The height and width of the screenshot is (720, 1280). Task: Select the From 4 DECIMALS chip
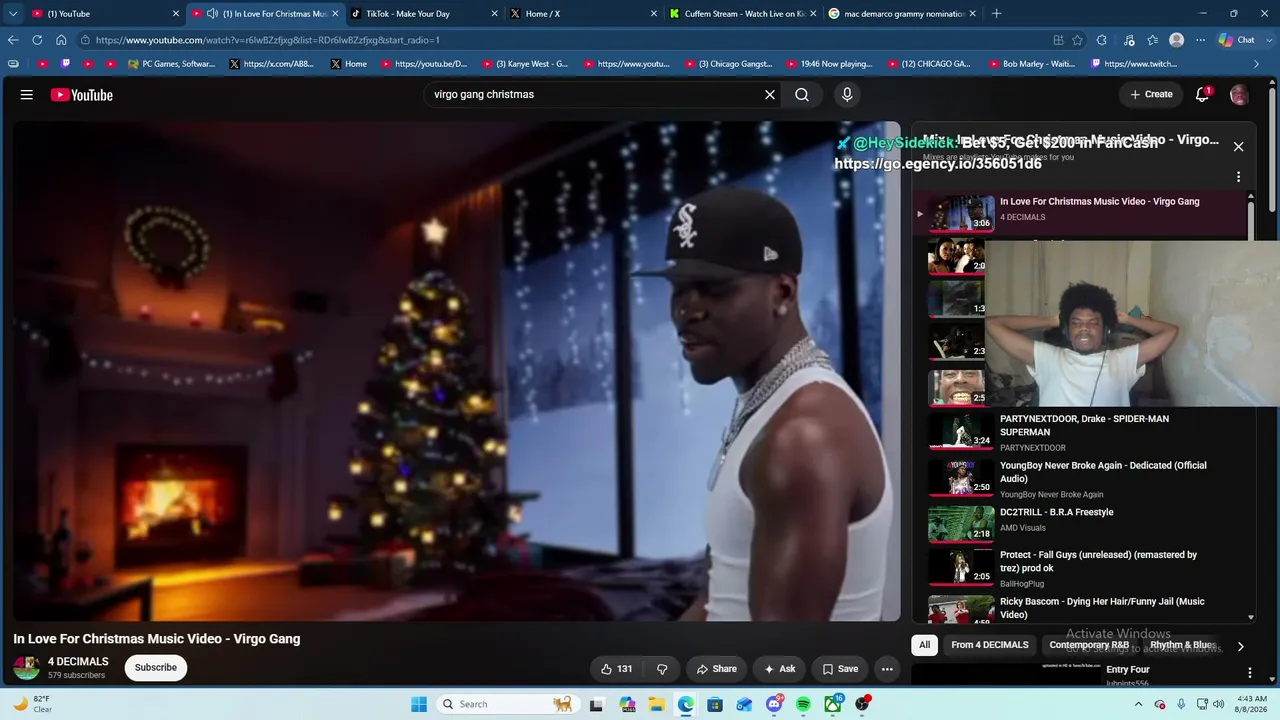click(990, 645)
